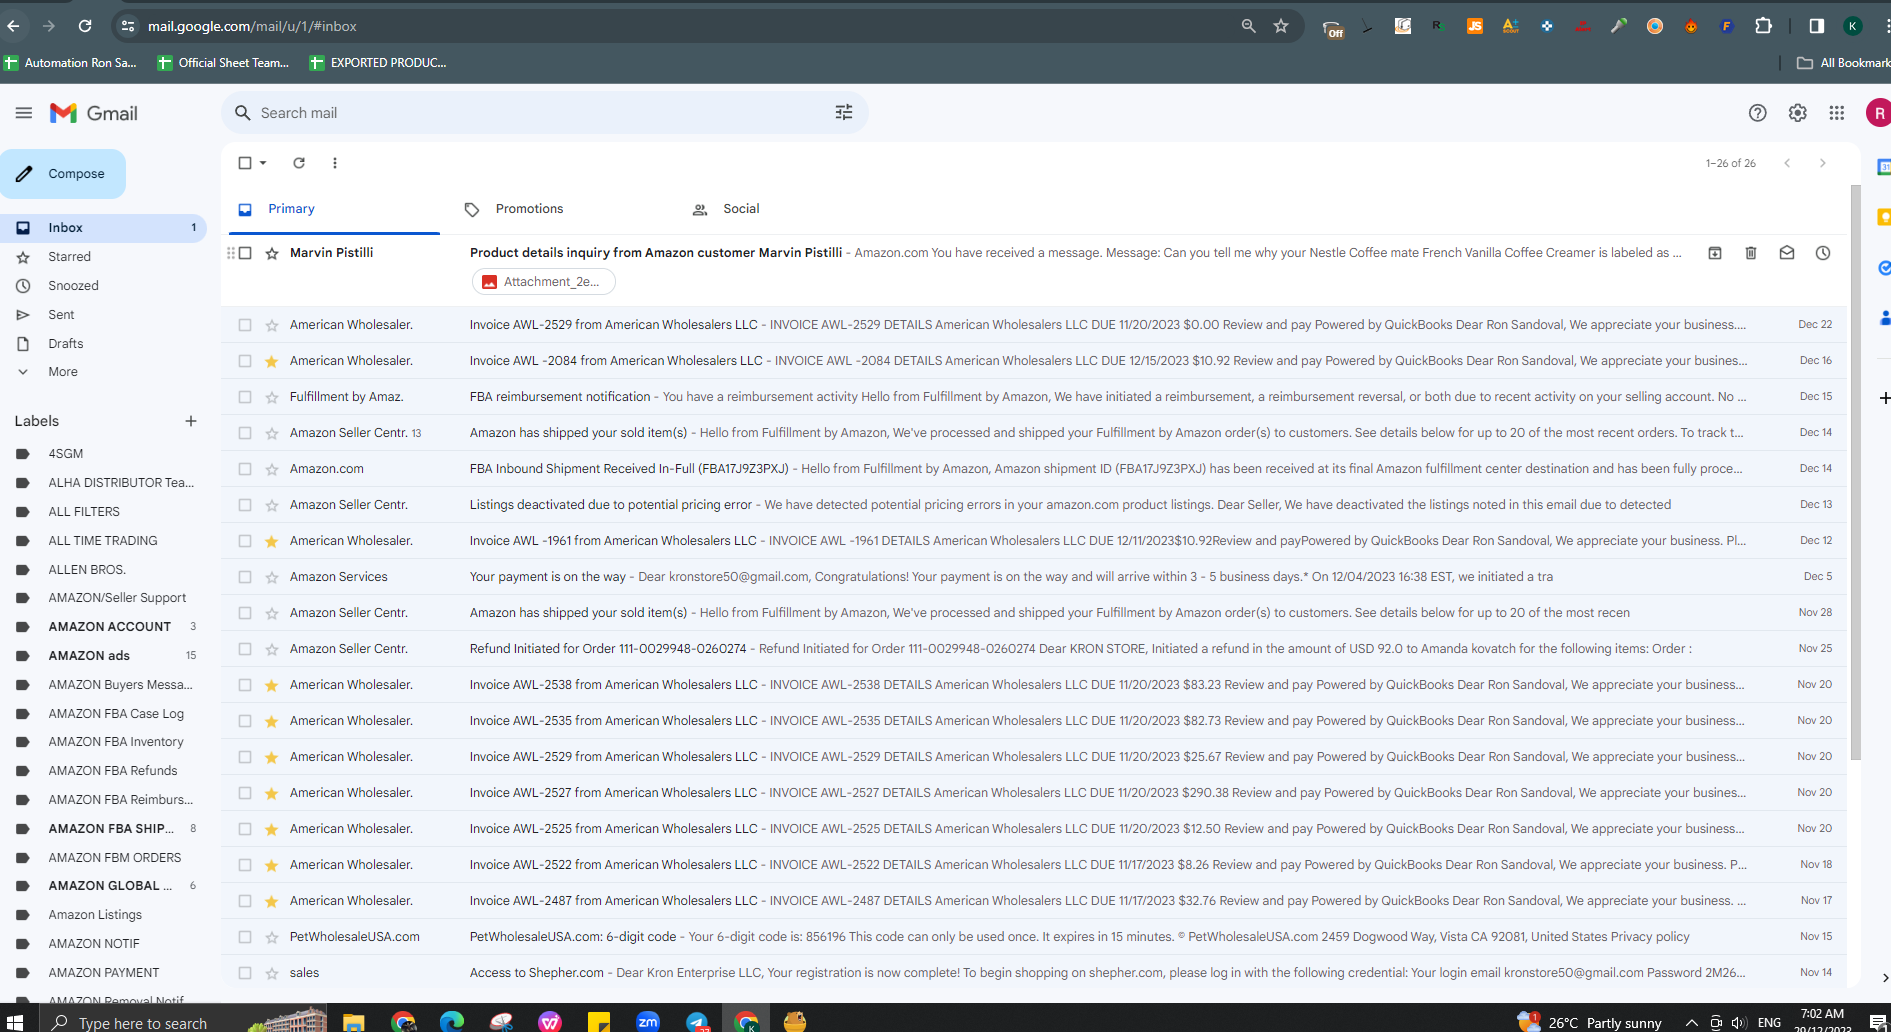Open Gmail Support help icon
Screen dimensions: 1891x1032
click(1757, 113)
